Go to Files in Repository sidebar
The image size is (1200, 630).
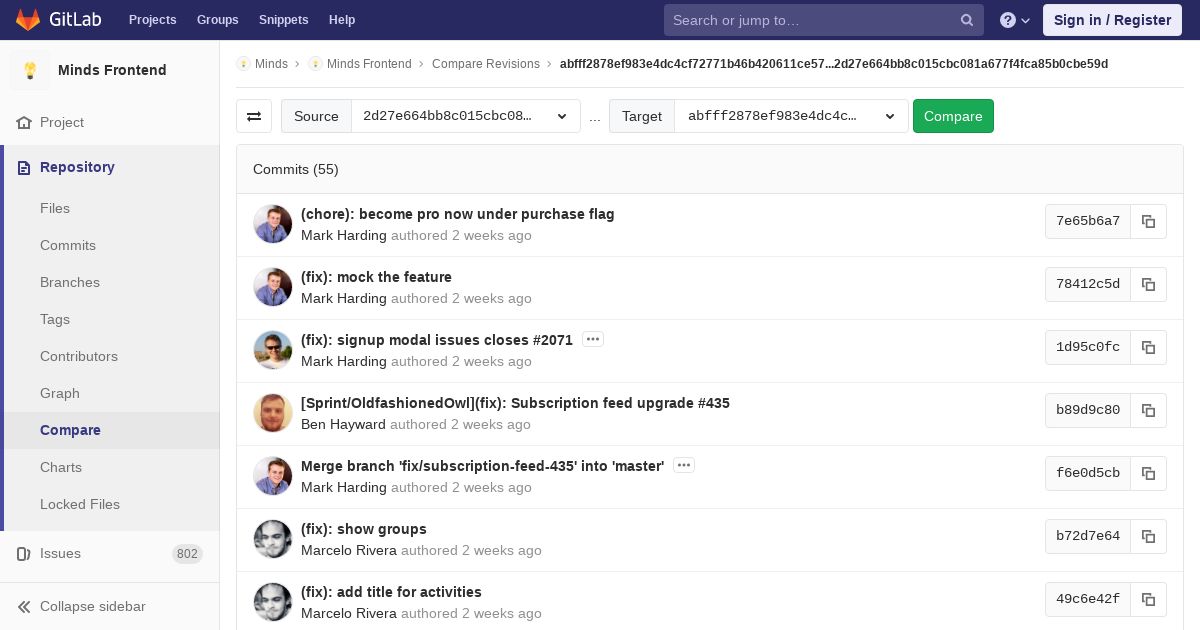pyautogui.click(x=55, y=208)
